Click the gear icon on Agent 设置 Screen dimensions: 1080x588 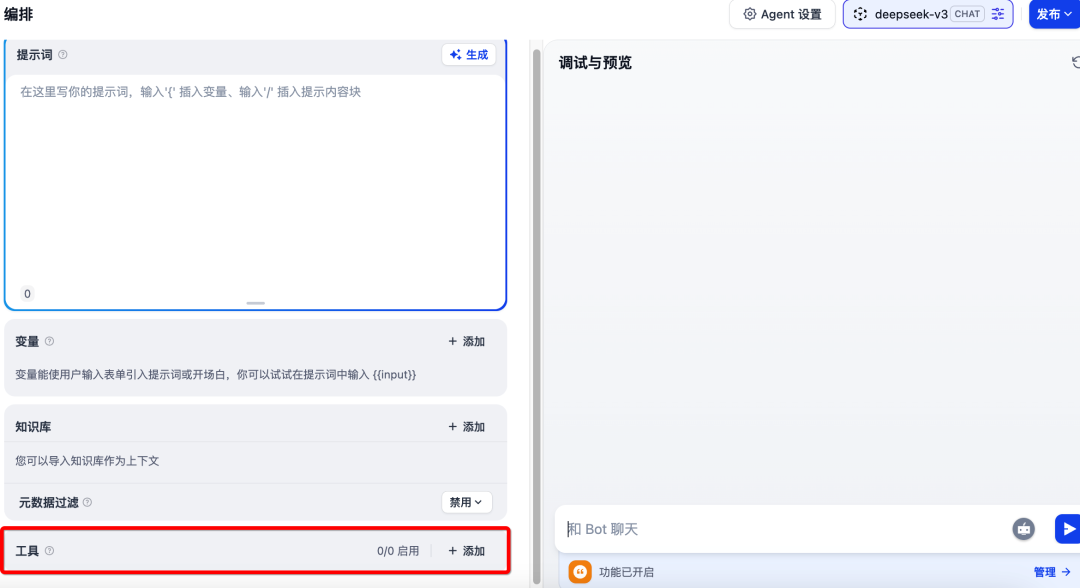749,14
